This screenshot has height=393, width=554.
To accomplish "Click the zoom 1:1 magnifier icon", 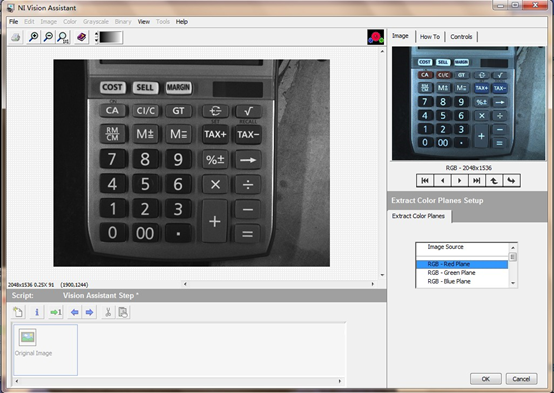I will (x=63, y=37).
